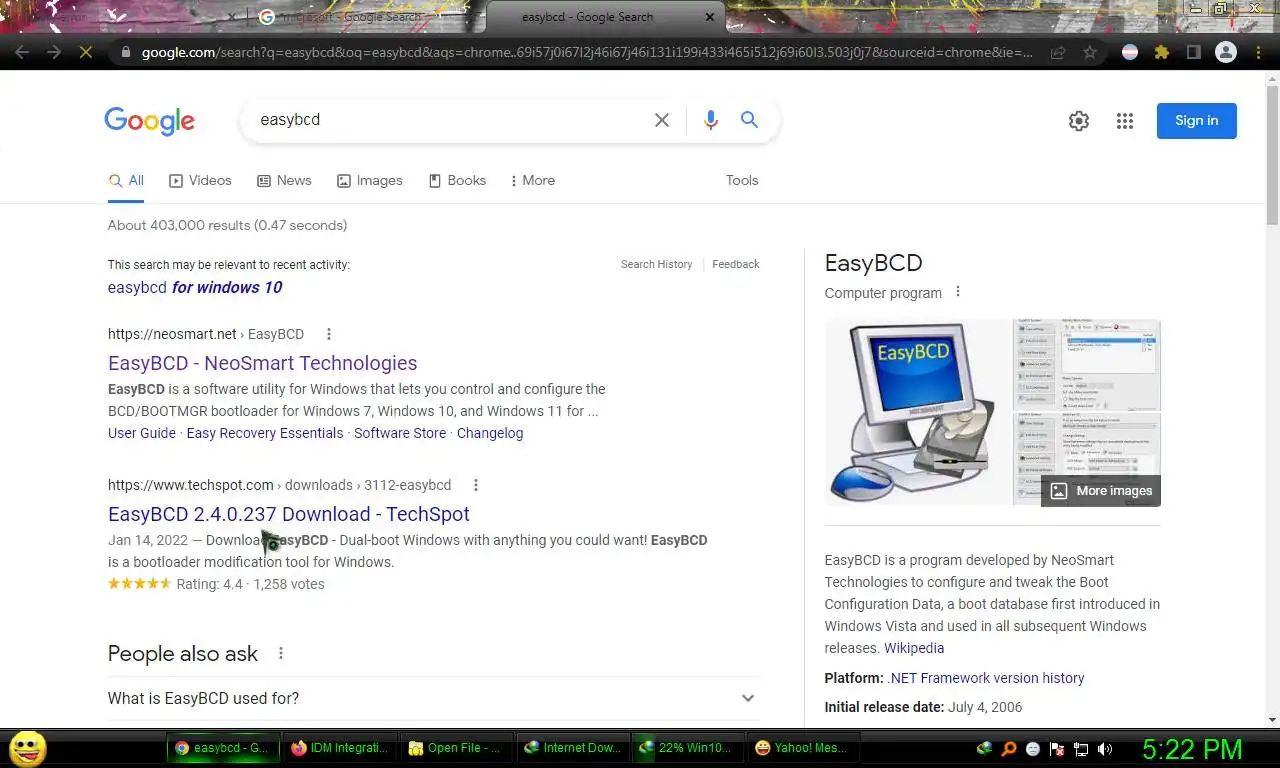Image resolution: width=1280 pixels, height=768 pixels.
Task: Open more options for NeoSmart result
Action: pyautogui.click(x=328, y=334)
